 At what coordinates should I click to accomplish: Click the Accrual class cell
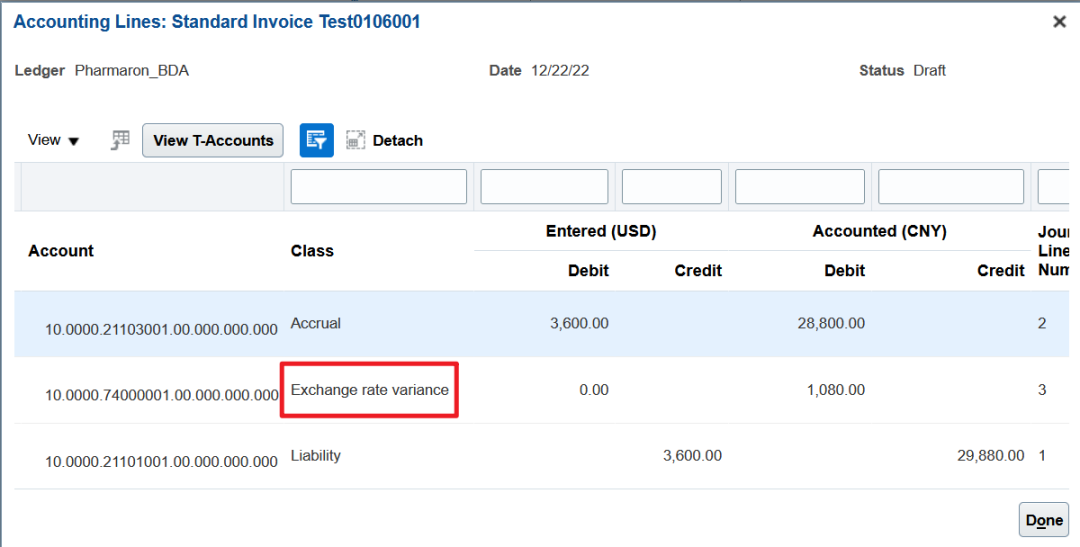[315, 323]
